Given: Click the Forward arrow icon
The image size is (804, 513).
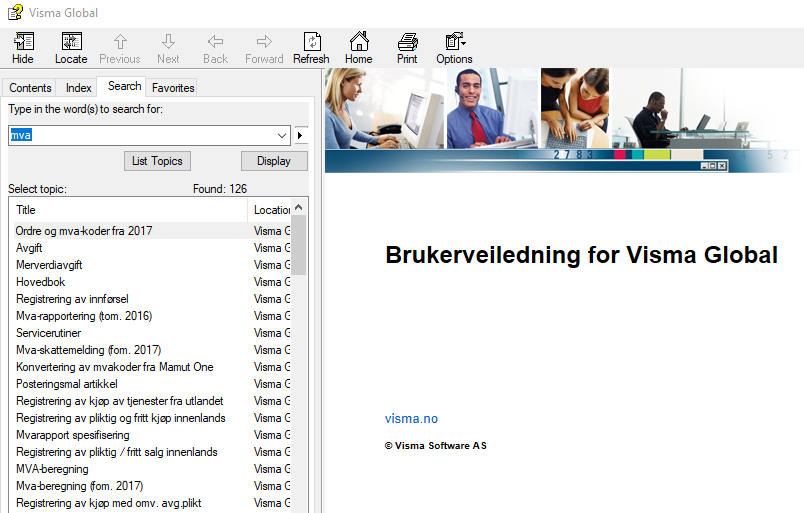Looking at the screenshot, I should [264, 48].
